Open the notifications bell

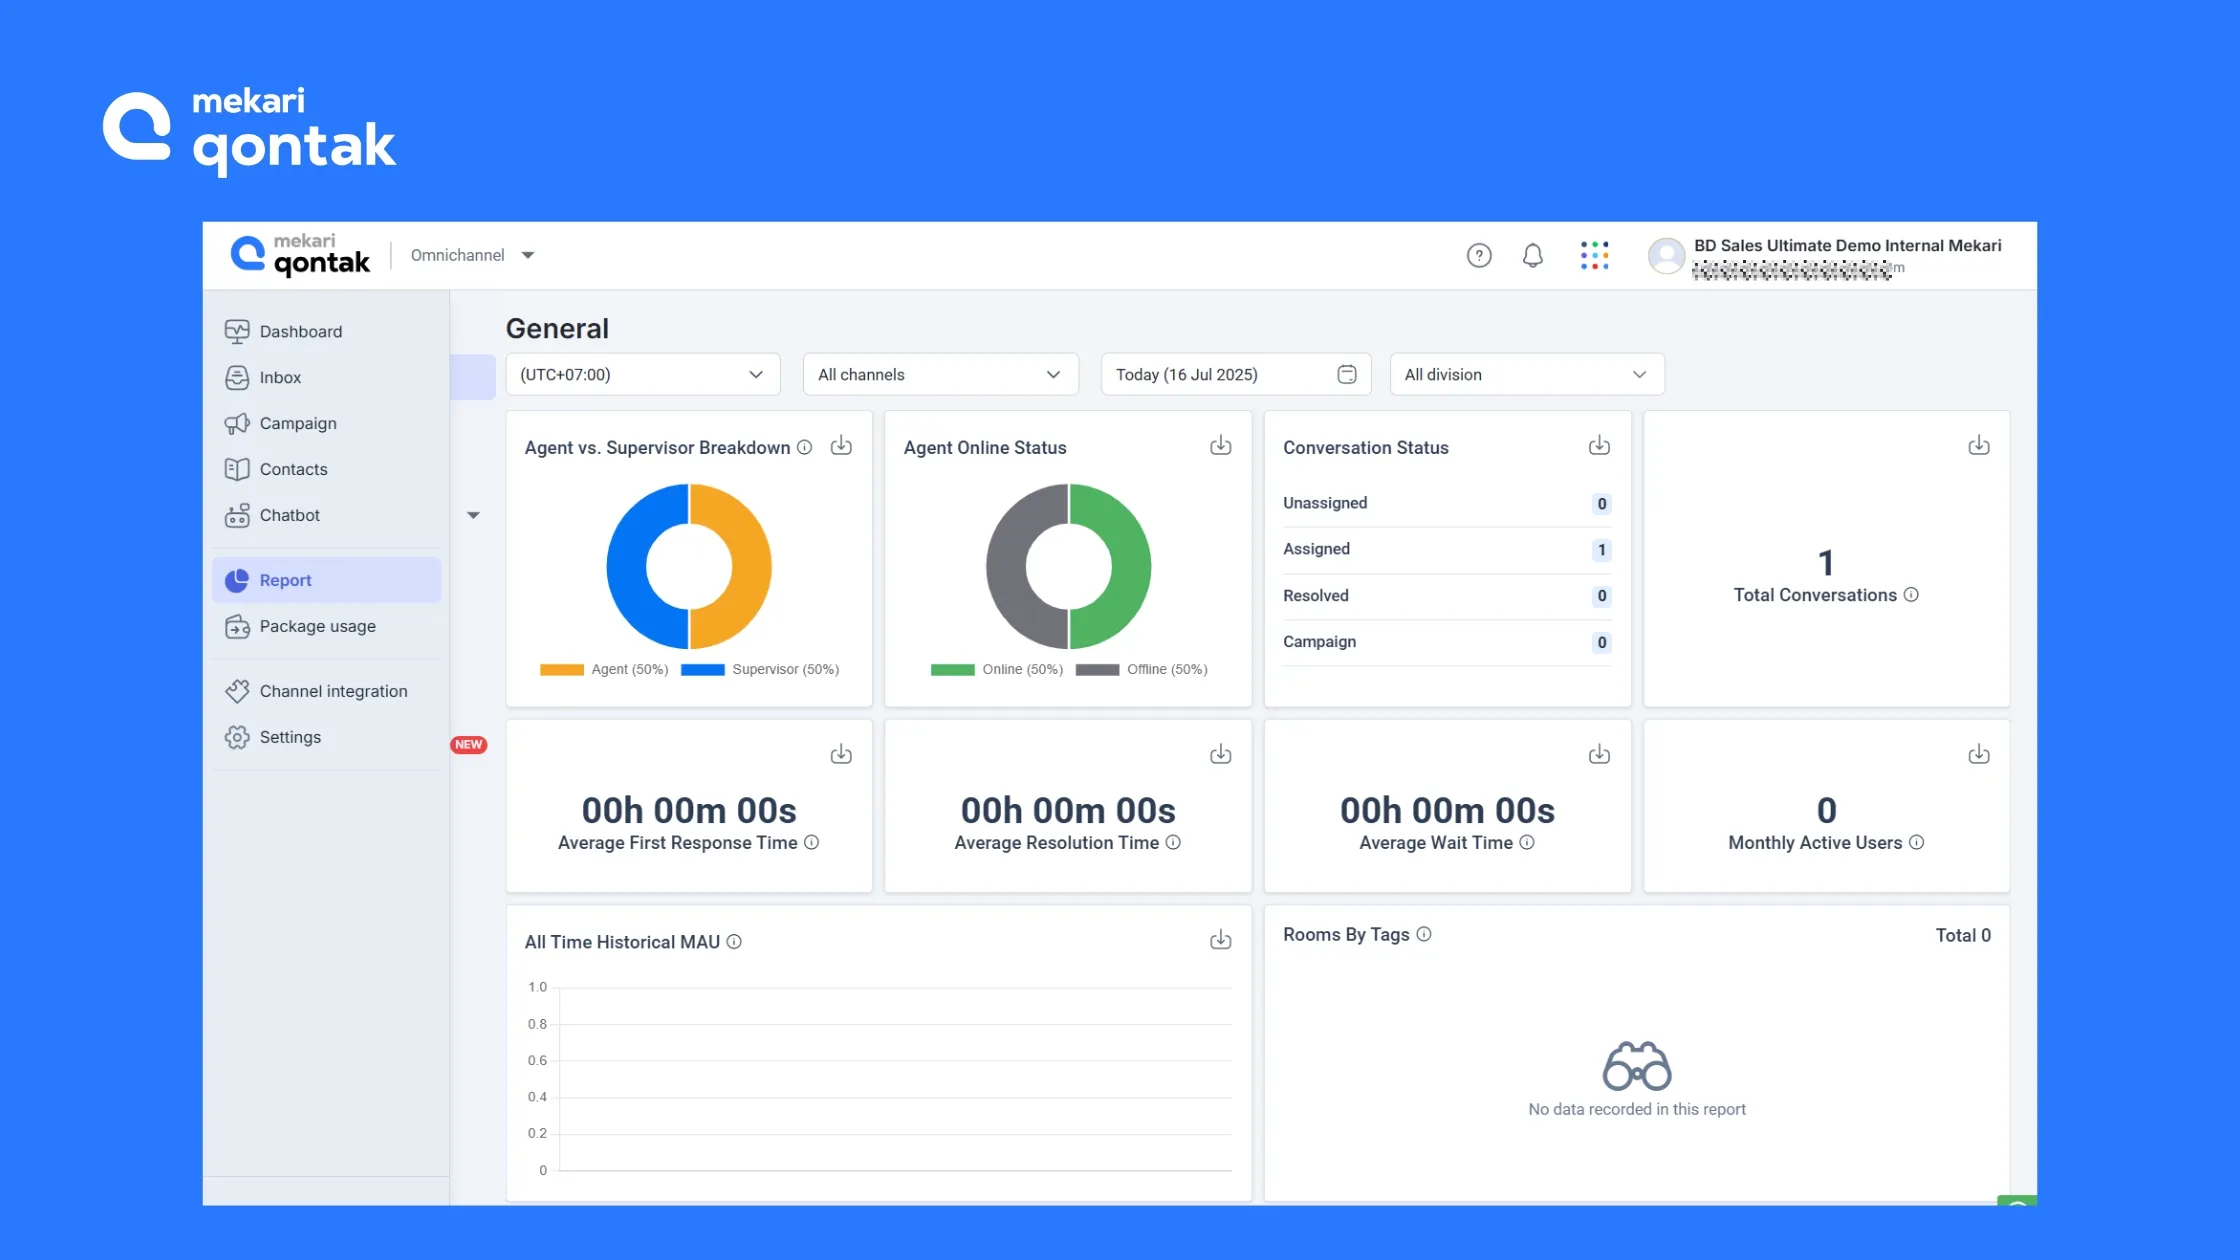[1532, 256]
